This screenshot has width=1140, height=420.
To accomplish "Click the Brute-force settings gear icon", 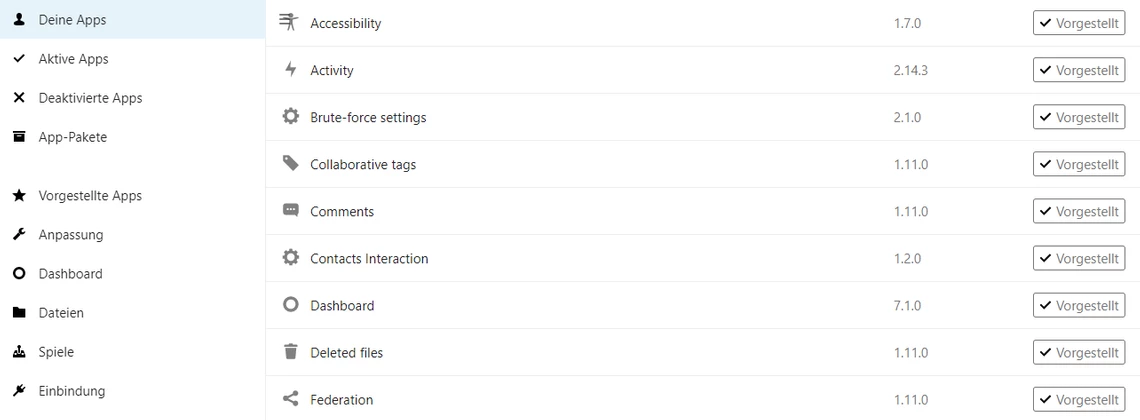I will pos(291,117).
